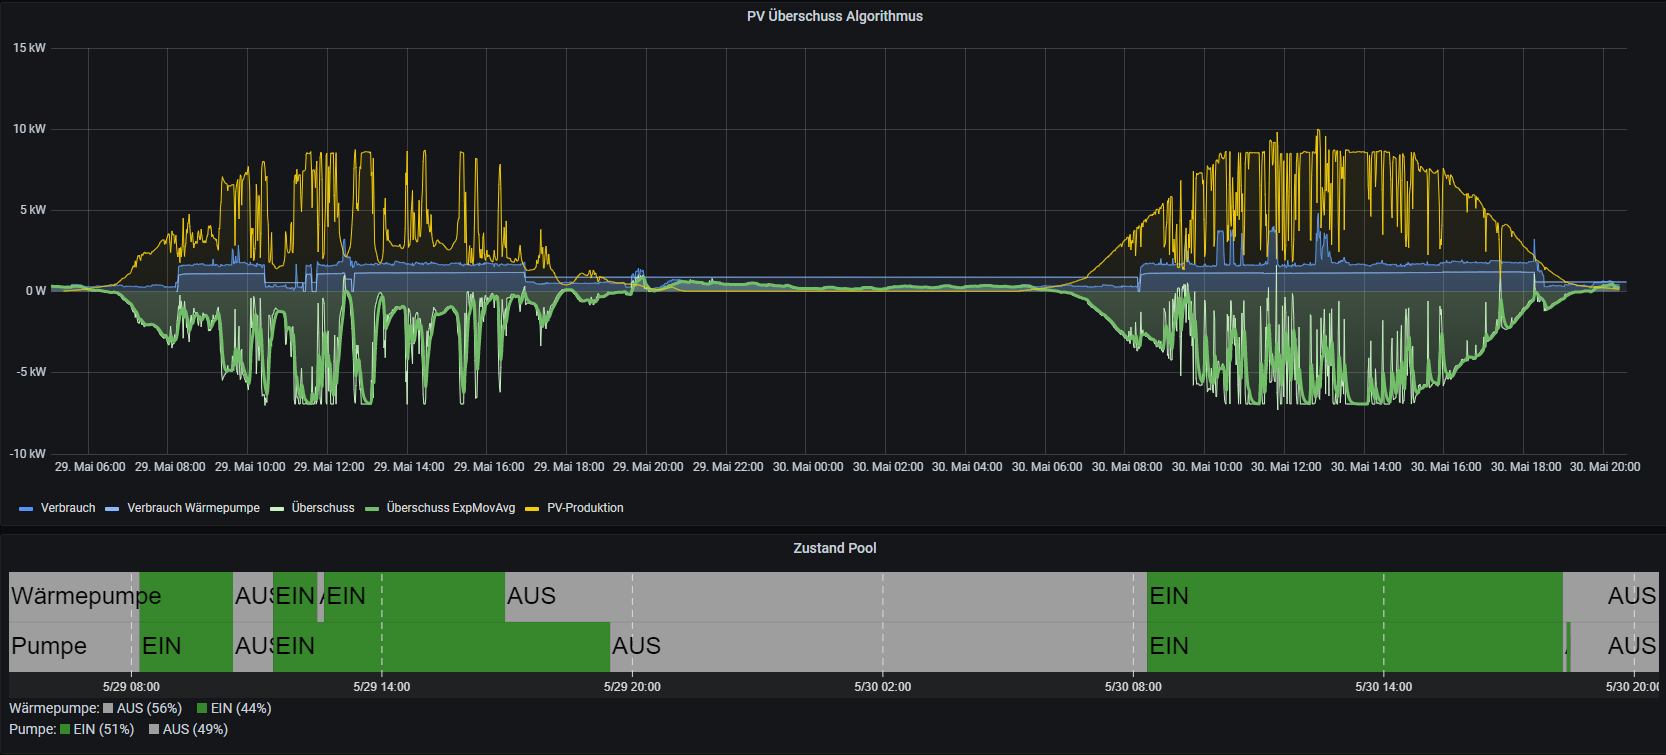Screen dimensions: 1666x755
Task: Click the Überschuss light green legend swatch
Action: click(x=277, y=509)
